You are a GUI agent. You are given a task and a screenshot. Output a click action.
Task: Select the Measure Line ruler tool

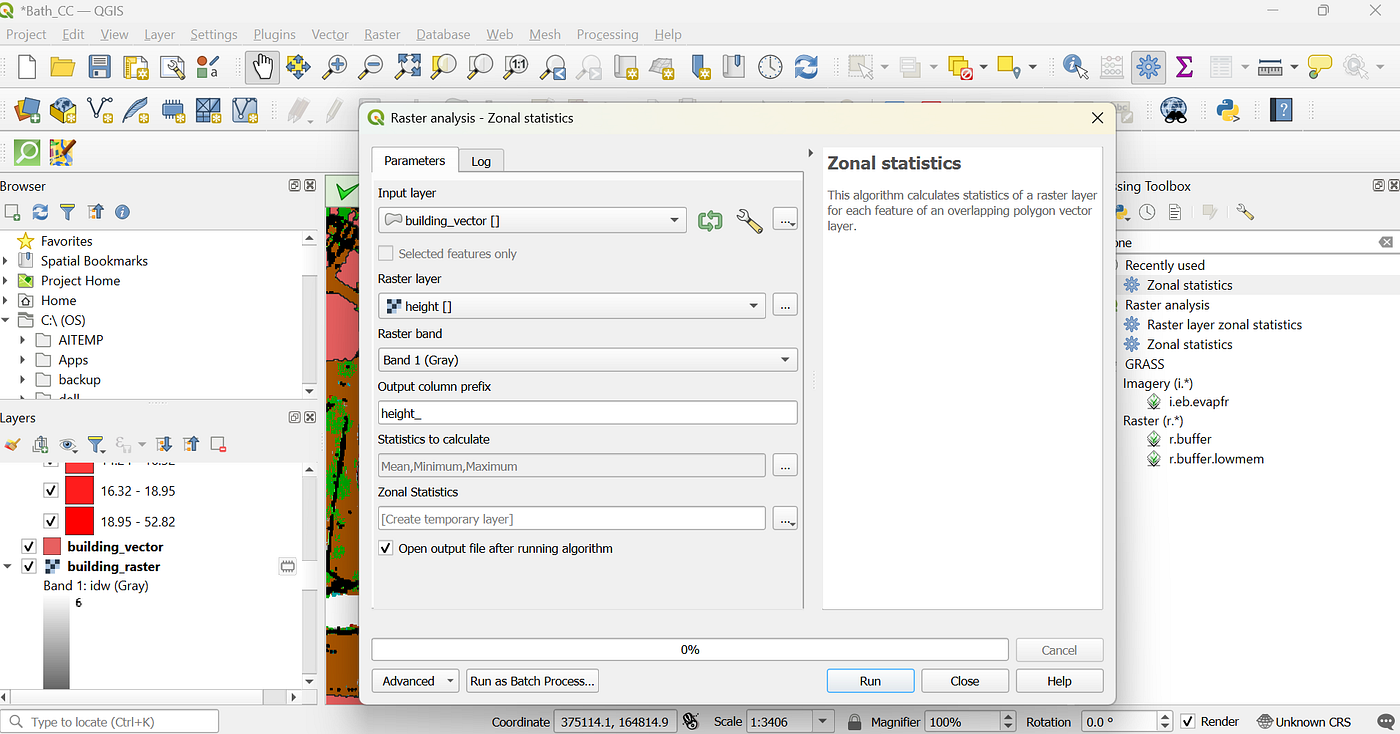coord(1270,67)
